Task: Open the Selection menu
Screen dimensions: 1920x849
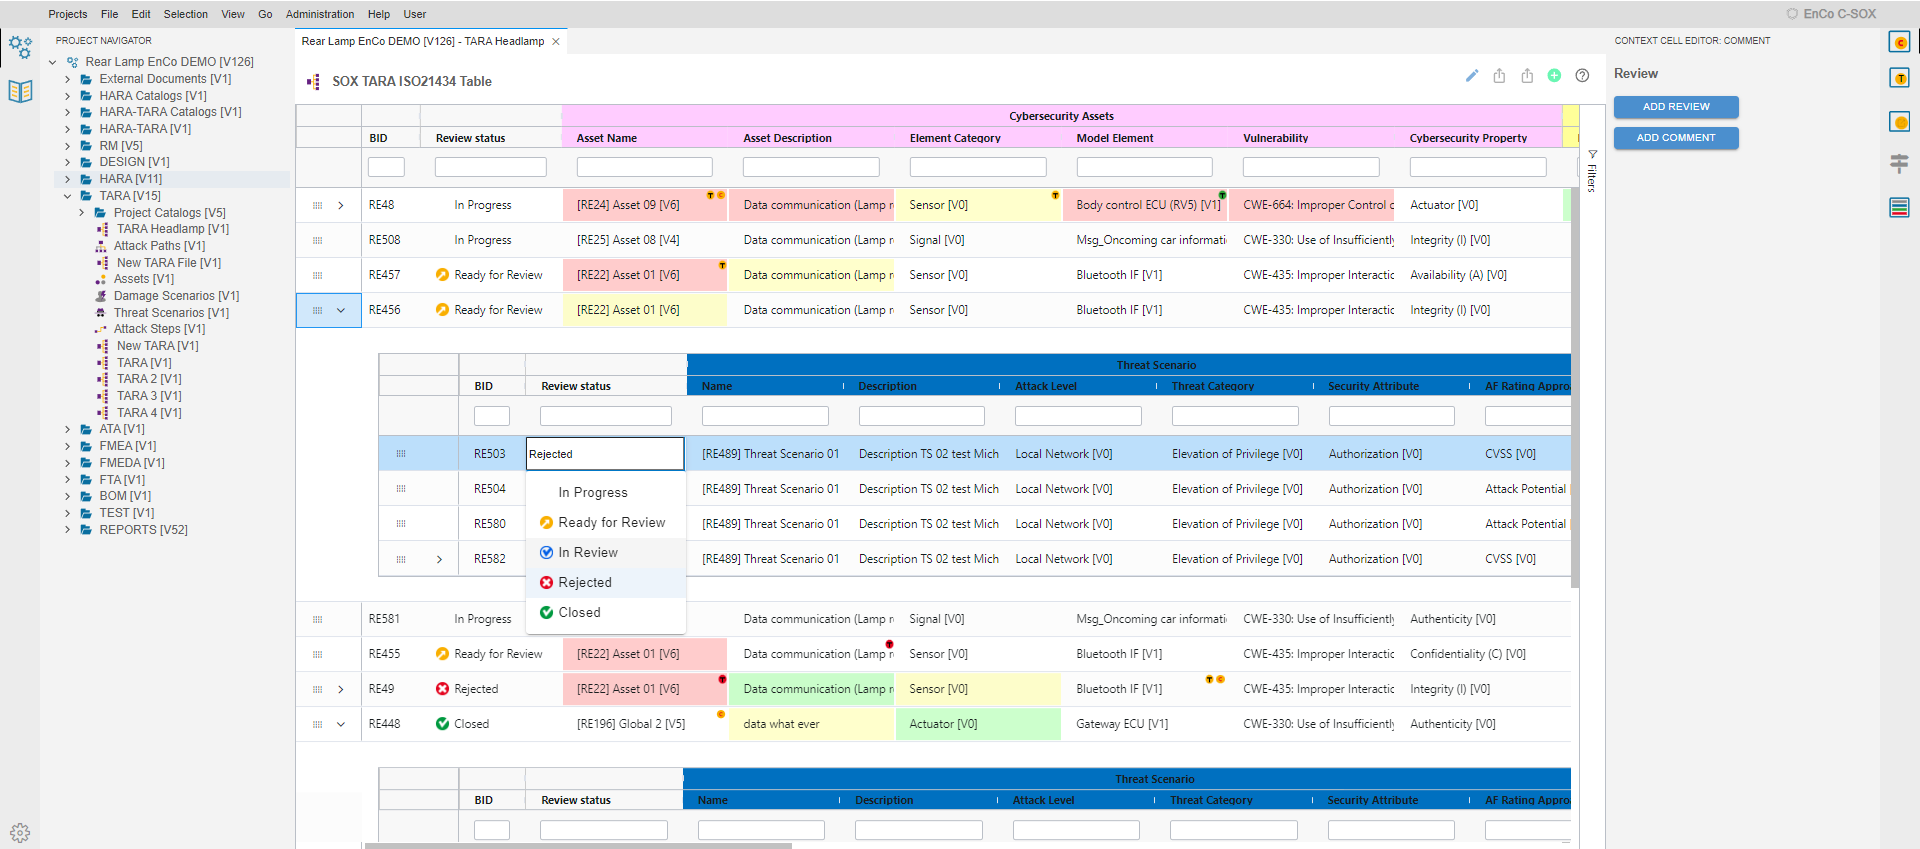Action: tap(185, 14)
